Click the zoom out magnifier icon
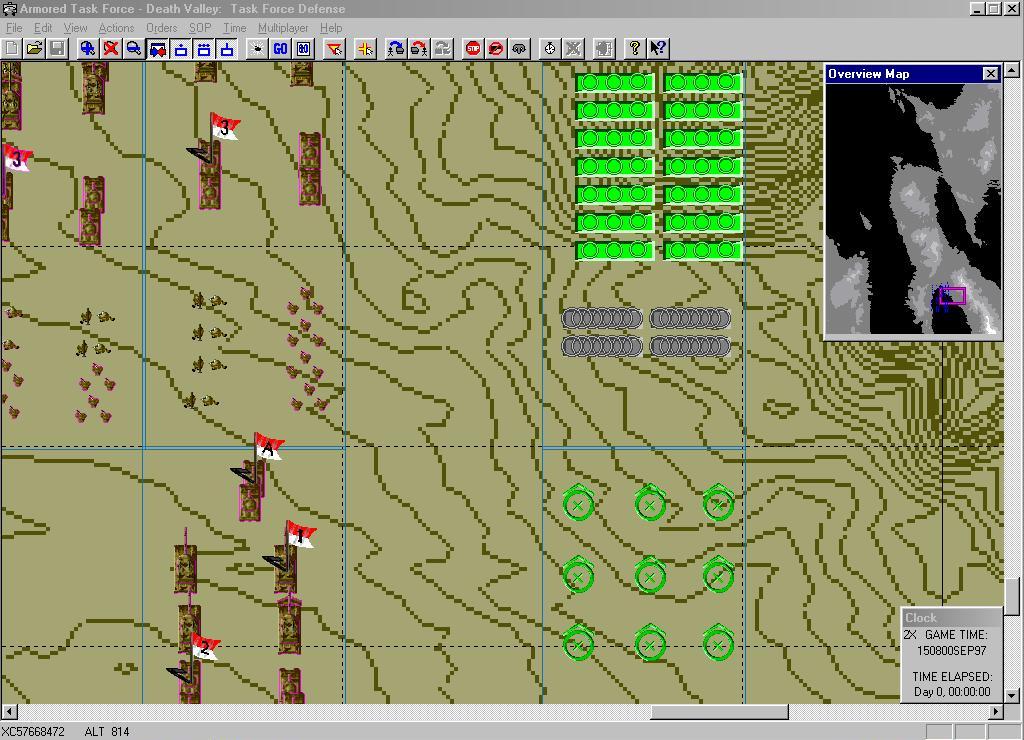The height and width of the screenshot is (740, 1024). click(x=134, y=48)
